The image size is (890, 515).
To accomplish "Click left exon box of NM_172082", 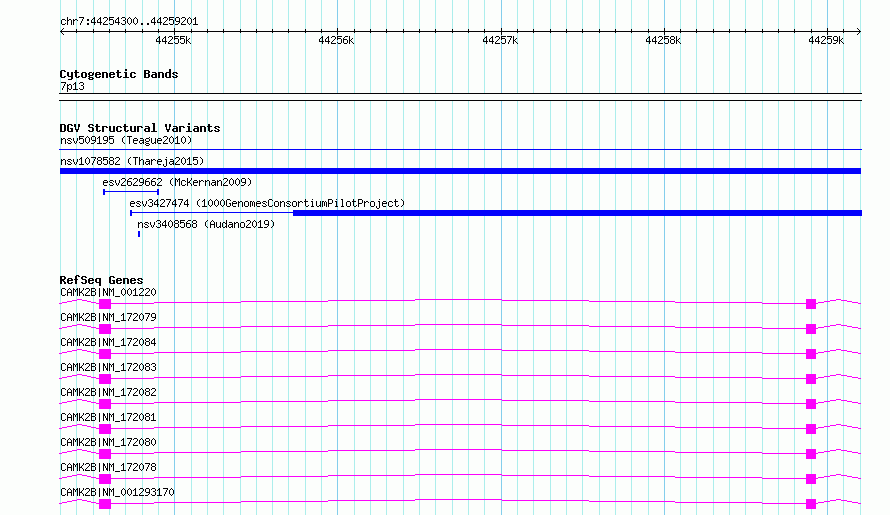I will click(105, 404).
